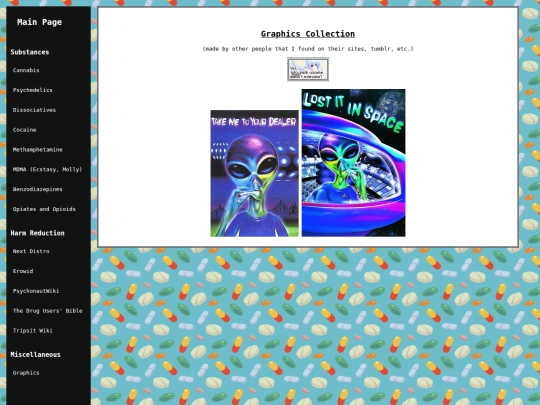
Task: Open Opiates and Opioids link
Action: [x=44, y=209]
